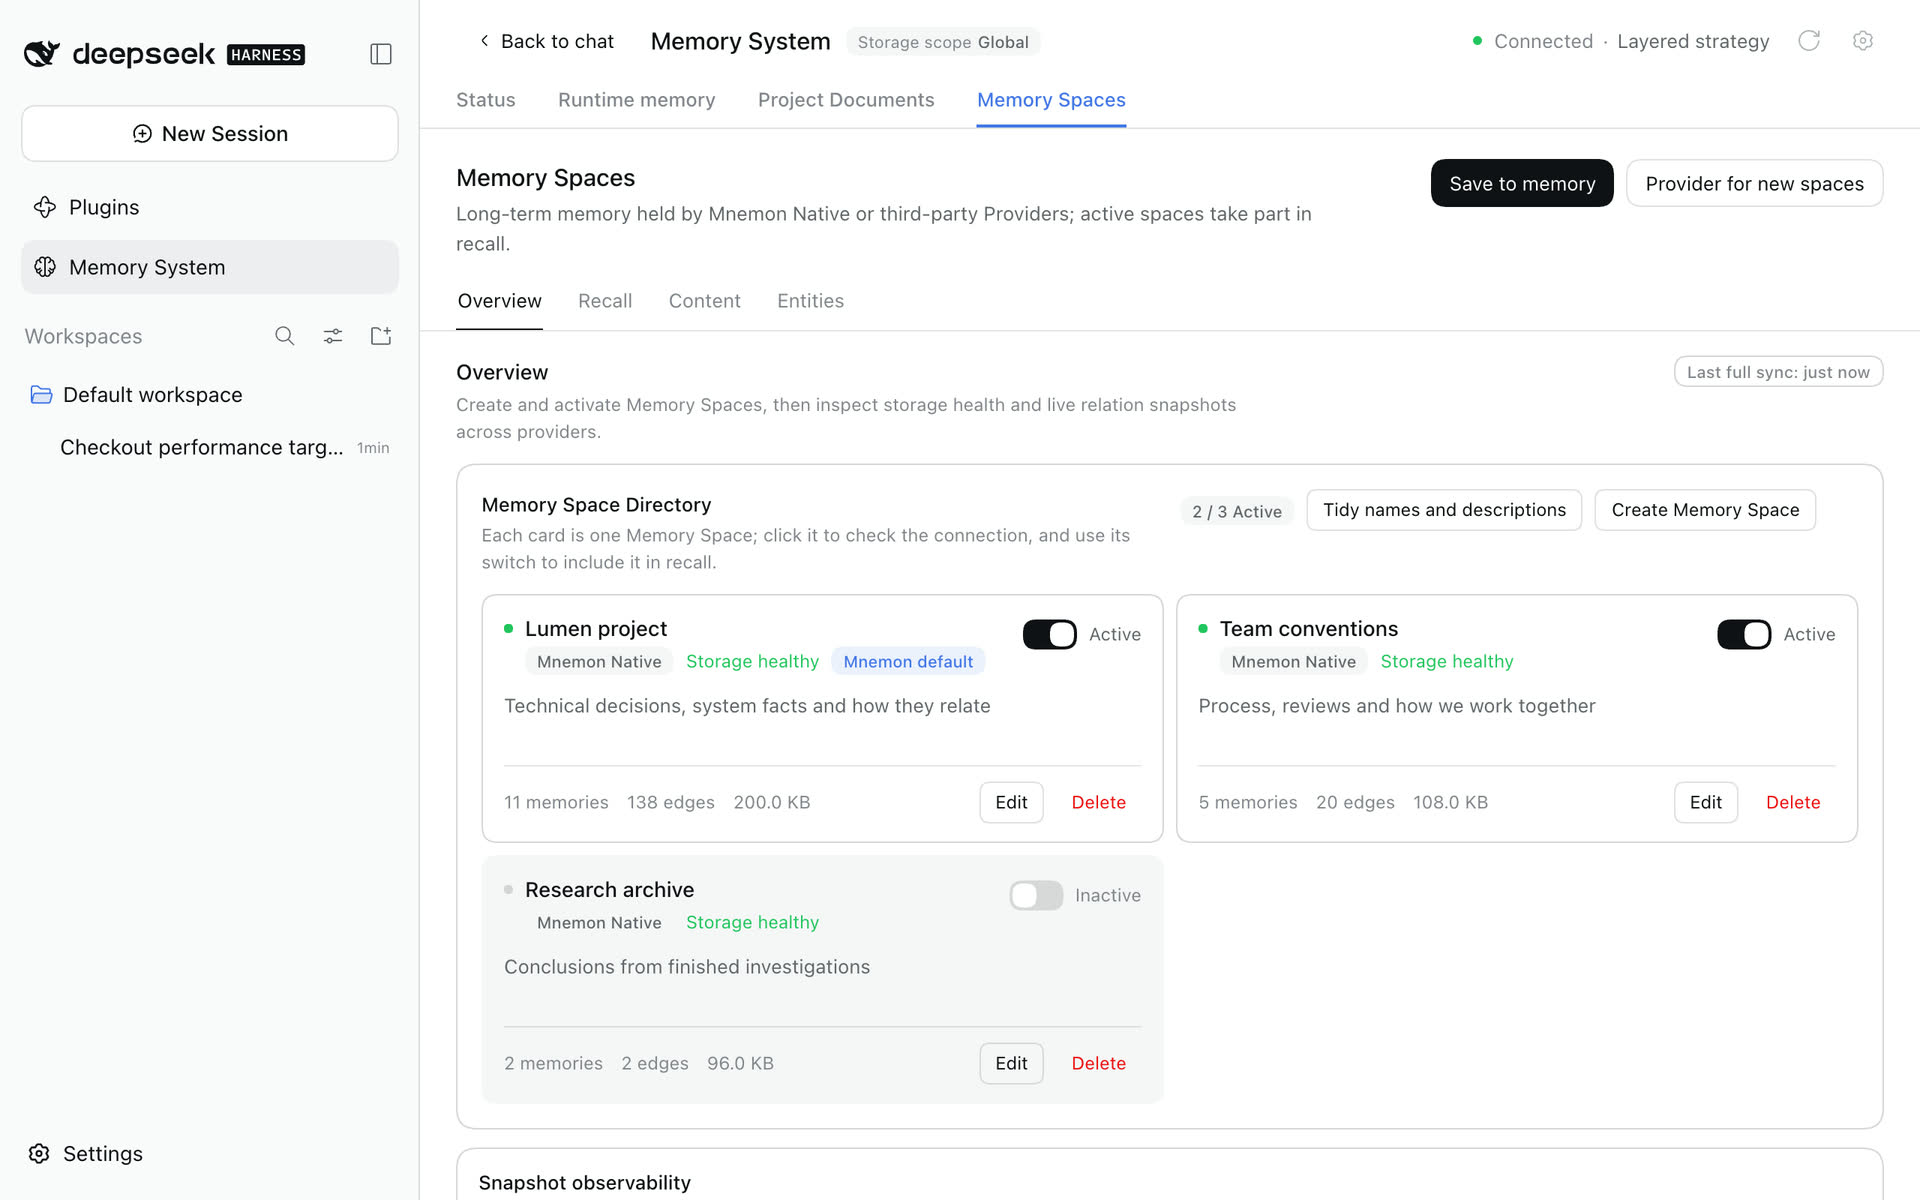Viewport: 1920px width, 1200px height.
Task: Click the DeepSeek whale logo
Action: pyautogui.click(x=42, y=54)
